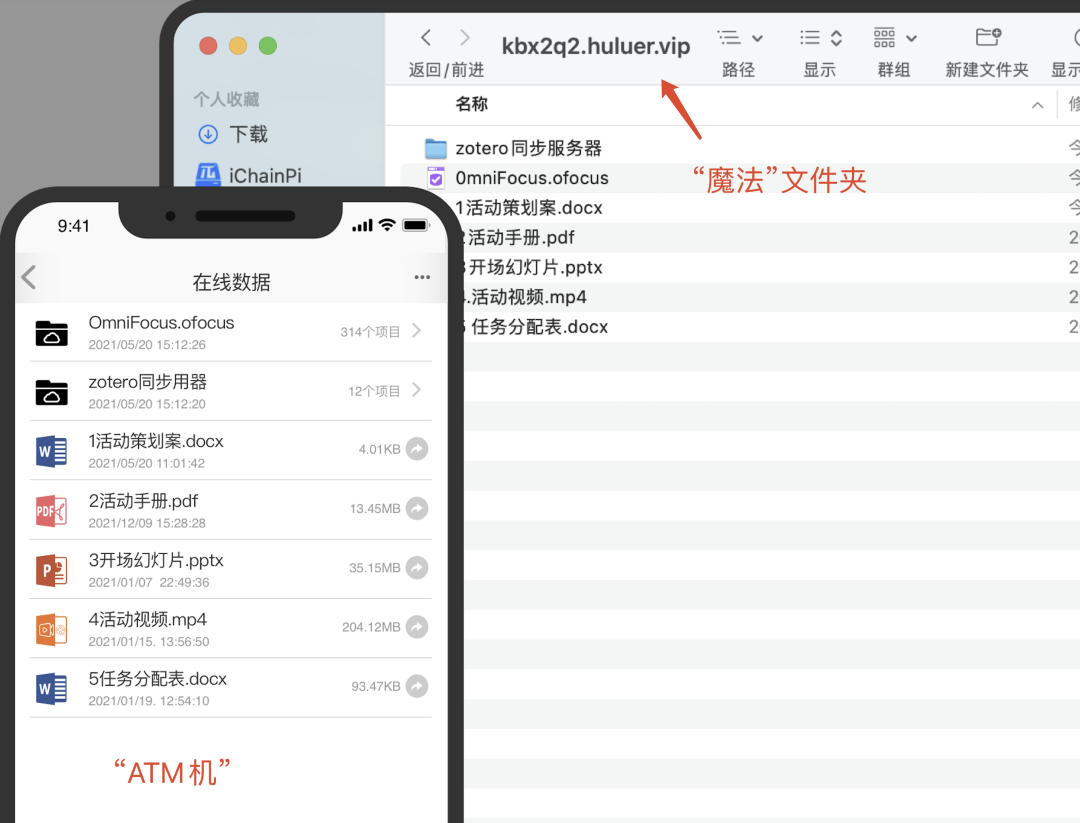Open 4活动视频.mp4 on the phone
The width and height of the screenshot is (1080, 823).
(x=231, y=628)
